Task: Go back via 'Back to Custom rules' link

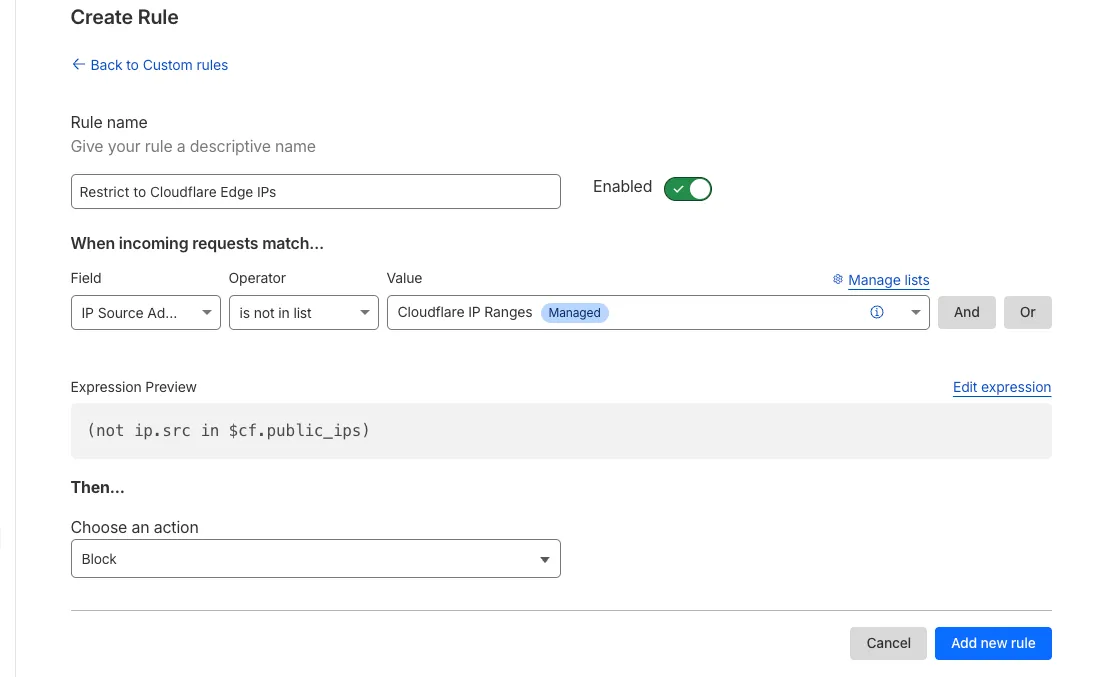Action: [x=158, y=64]
